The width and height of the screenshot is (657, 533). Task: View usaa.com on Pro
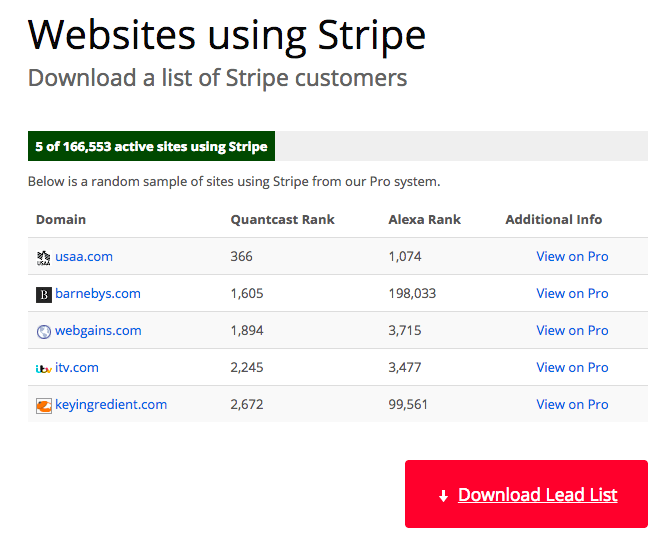(572, 256)
